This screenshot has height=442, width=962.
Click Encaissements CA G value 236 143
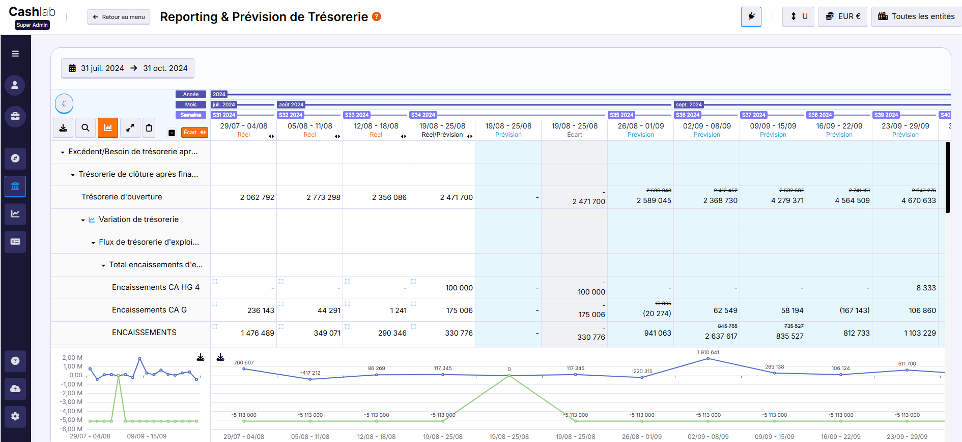coord(261,311)
